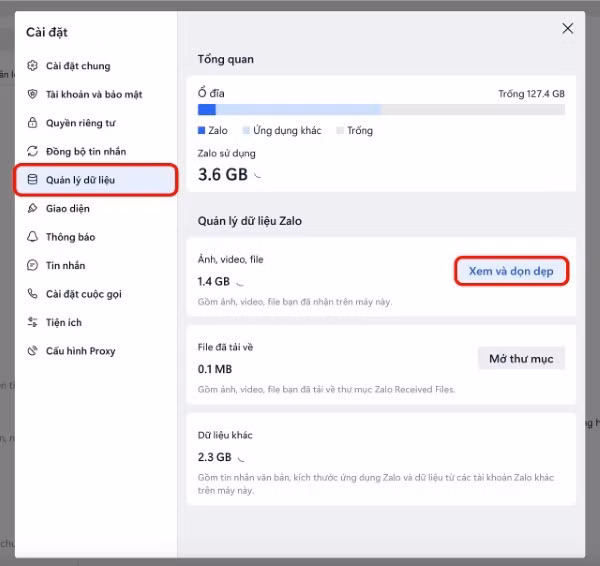Viewport: 600px width, 566px height.
Task: Click the phone icon for Cài đặt cuộc gọi
Action: (33, 294)
